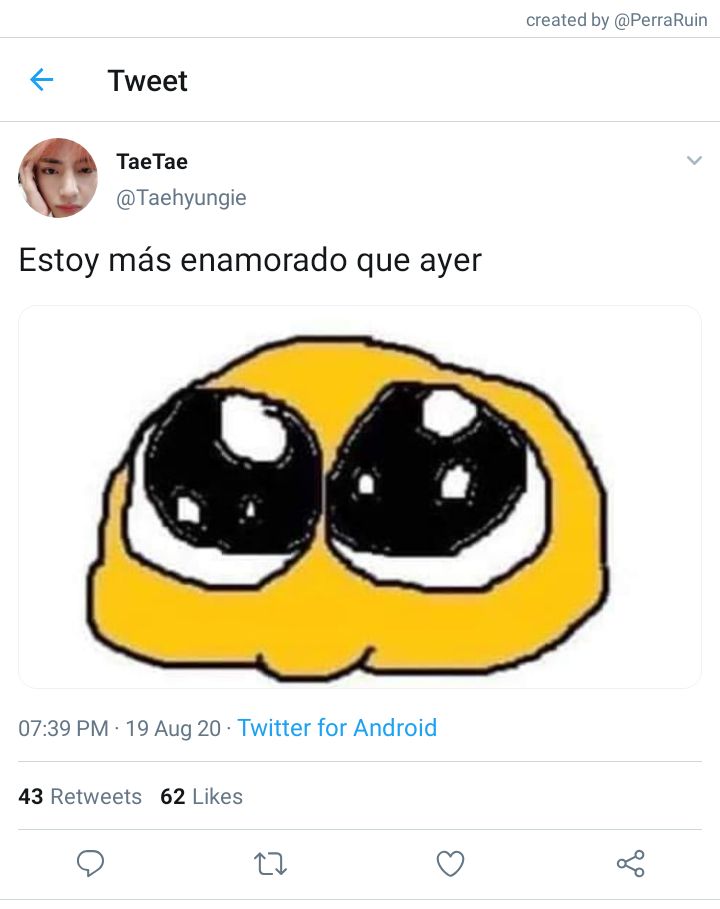Expand the tweet options chevron

click(694, 161)
